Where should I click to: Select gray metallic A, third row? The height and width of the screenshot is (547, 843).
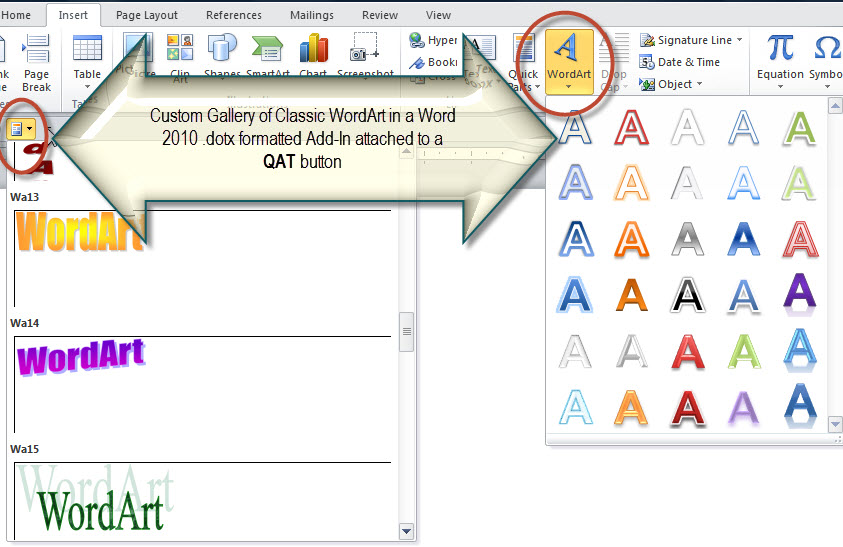click(x=688, y=239)
